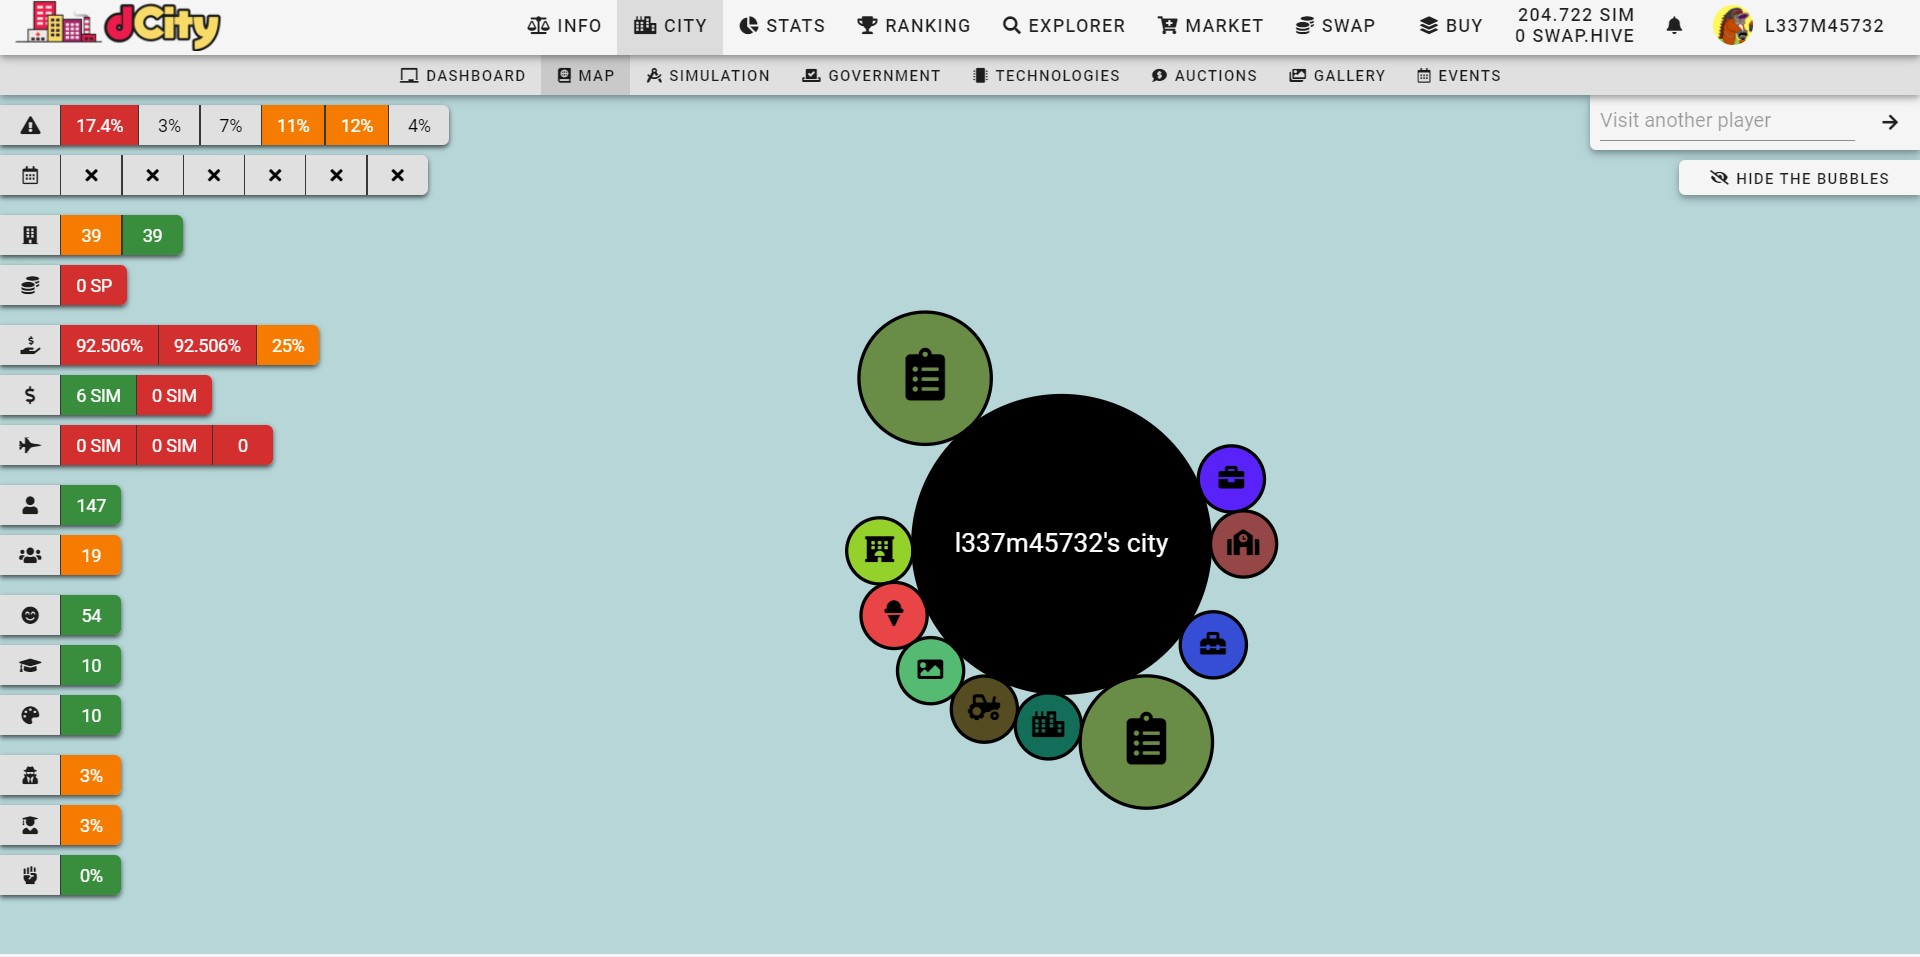Image resolution: width=1920 pixels, height=957 pixels.
Task: Click the raised fist icon
Action: click(x=30, y=876)
